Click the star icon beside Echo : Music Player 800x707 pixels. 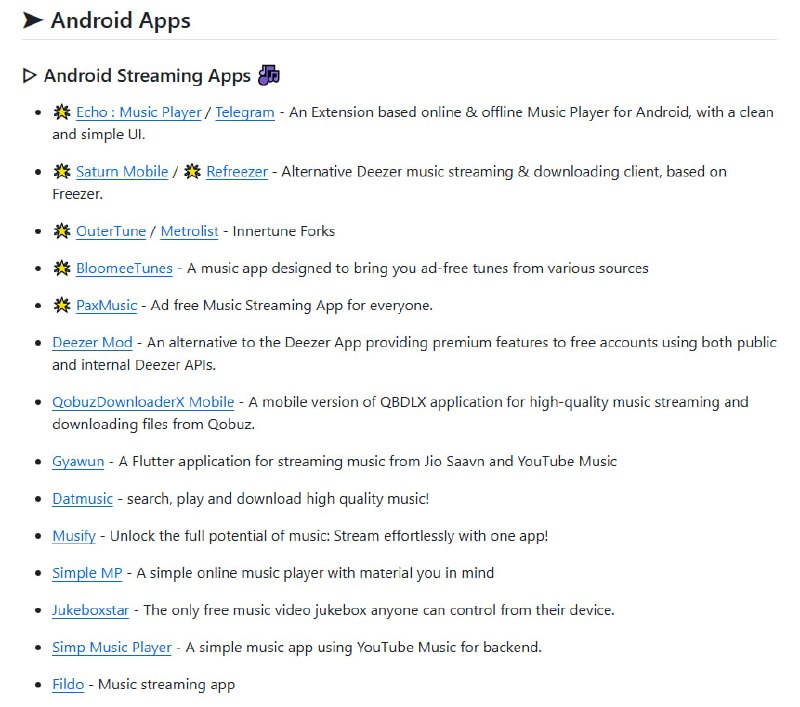pos(62,112)
